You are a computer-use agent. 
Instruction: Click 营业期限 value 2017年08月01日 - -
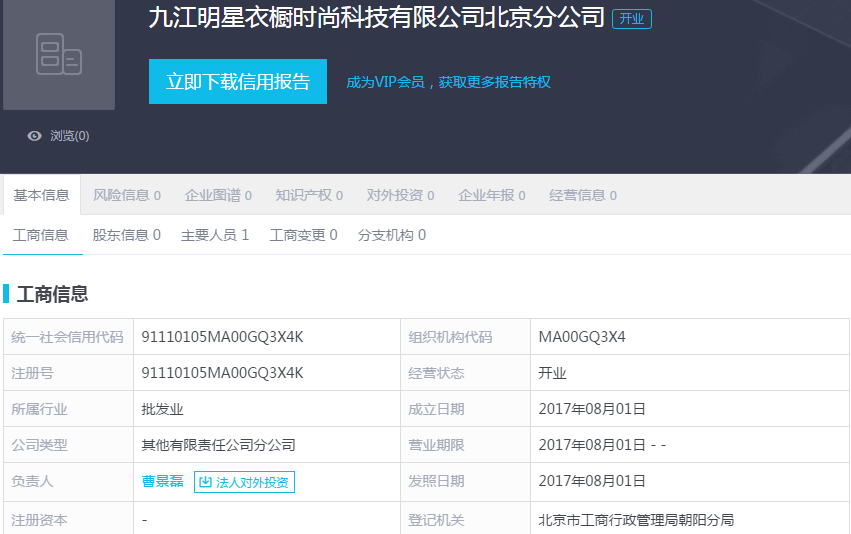click(x=602, y=445)
